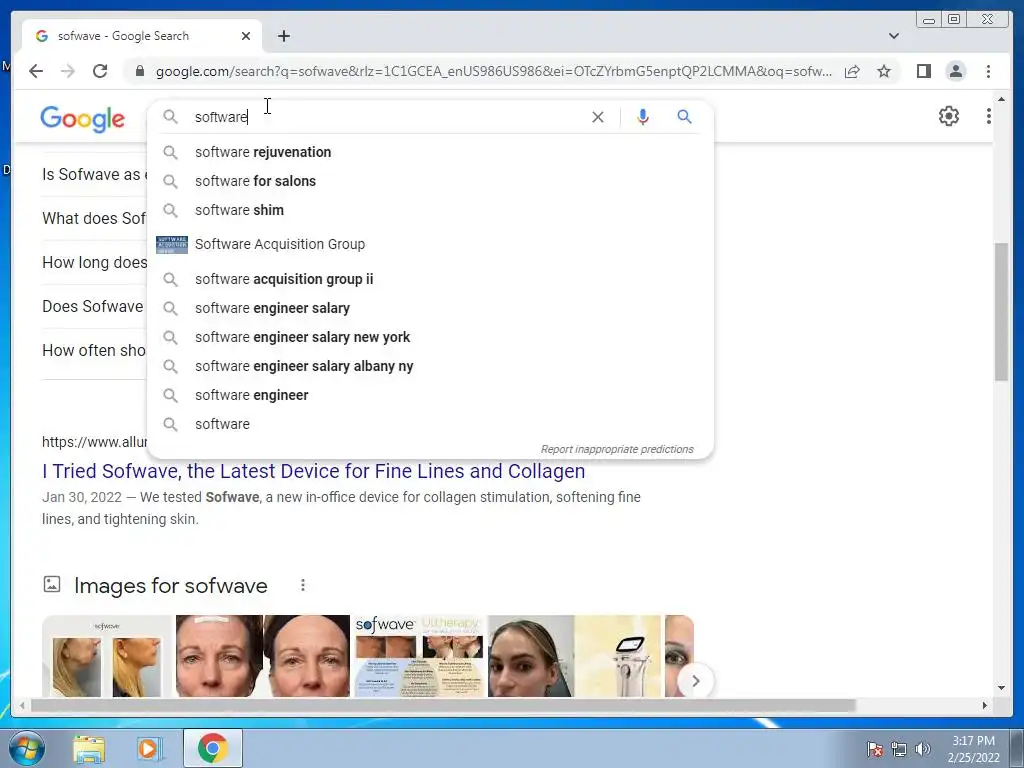
Task: Open "I Tried Sofwave" article link
Action: tap(313, 471)
